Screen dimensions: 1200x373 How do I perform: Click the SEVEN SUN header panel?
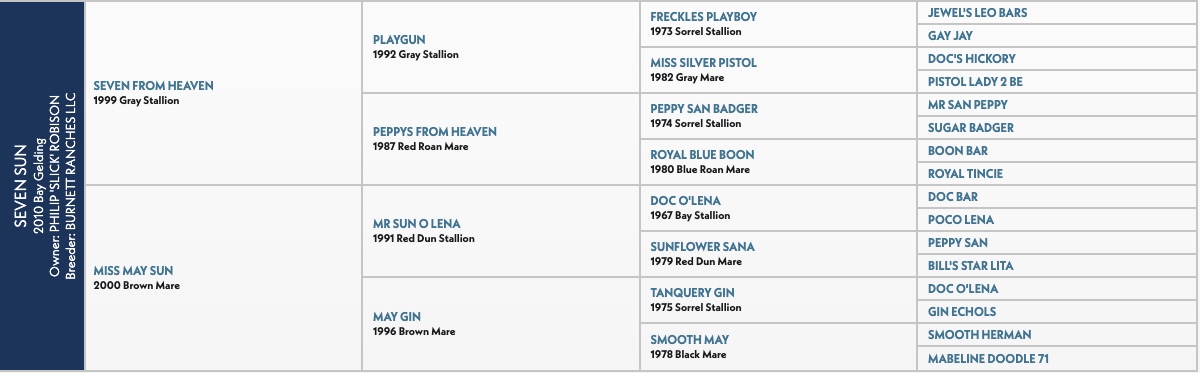(x=43, y=186)
